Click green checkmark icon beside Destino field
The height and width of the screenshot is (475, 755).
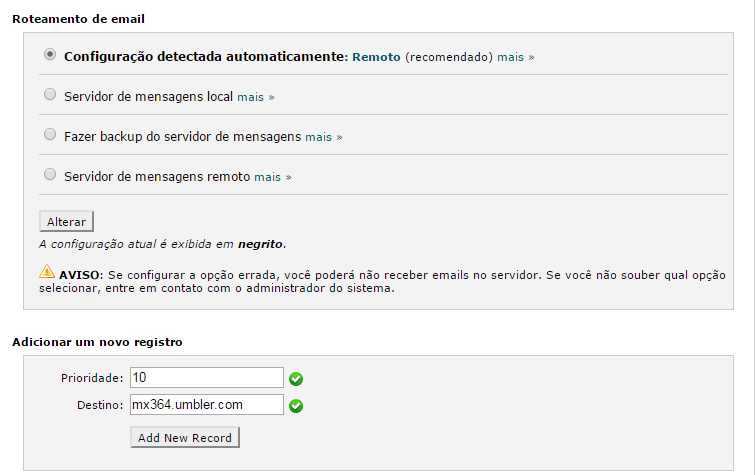296,406
